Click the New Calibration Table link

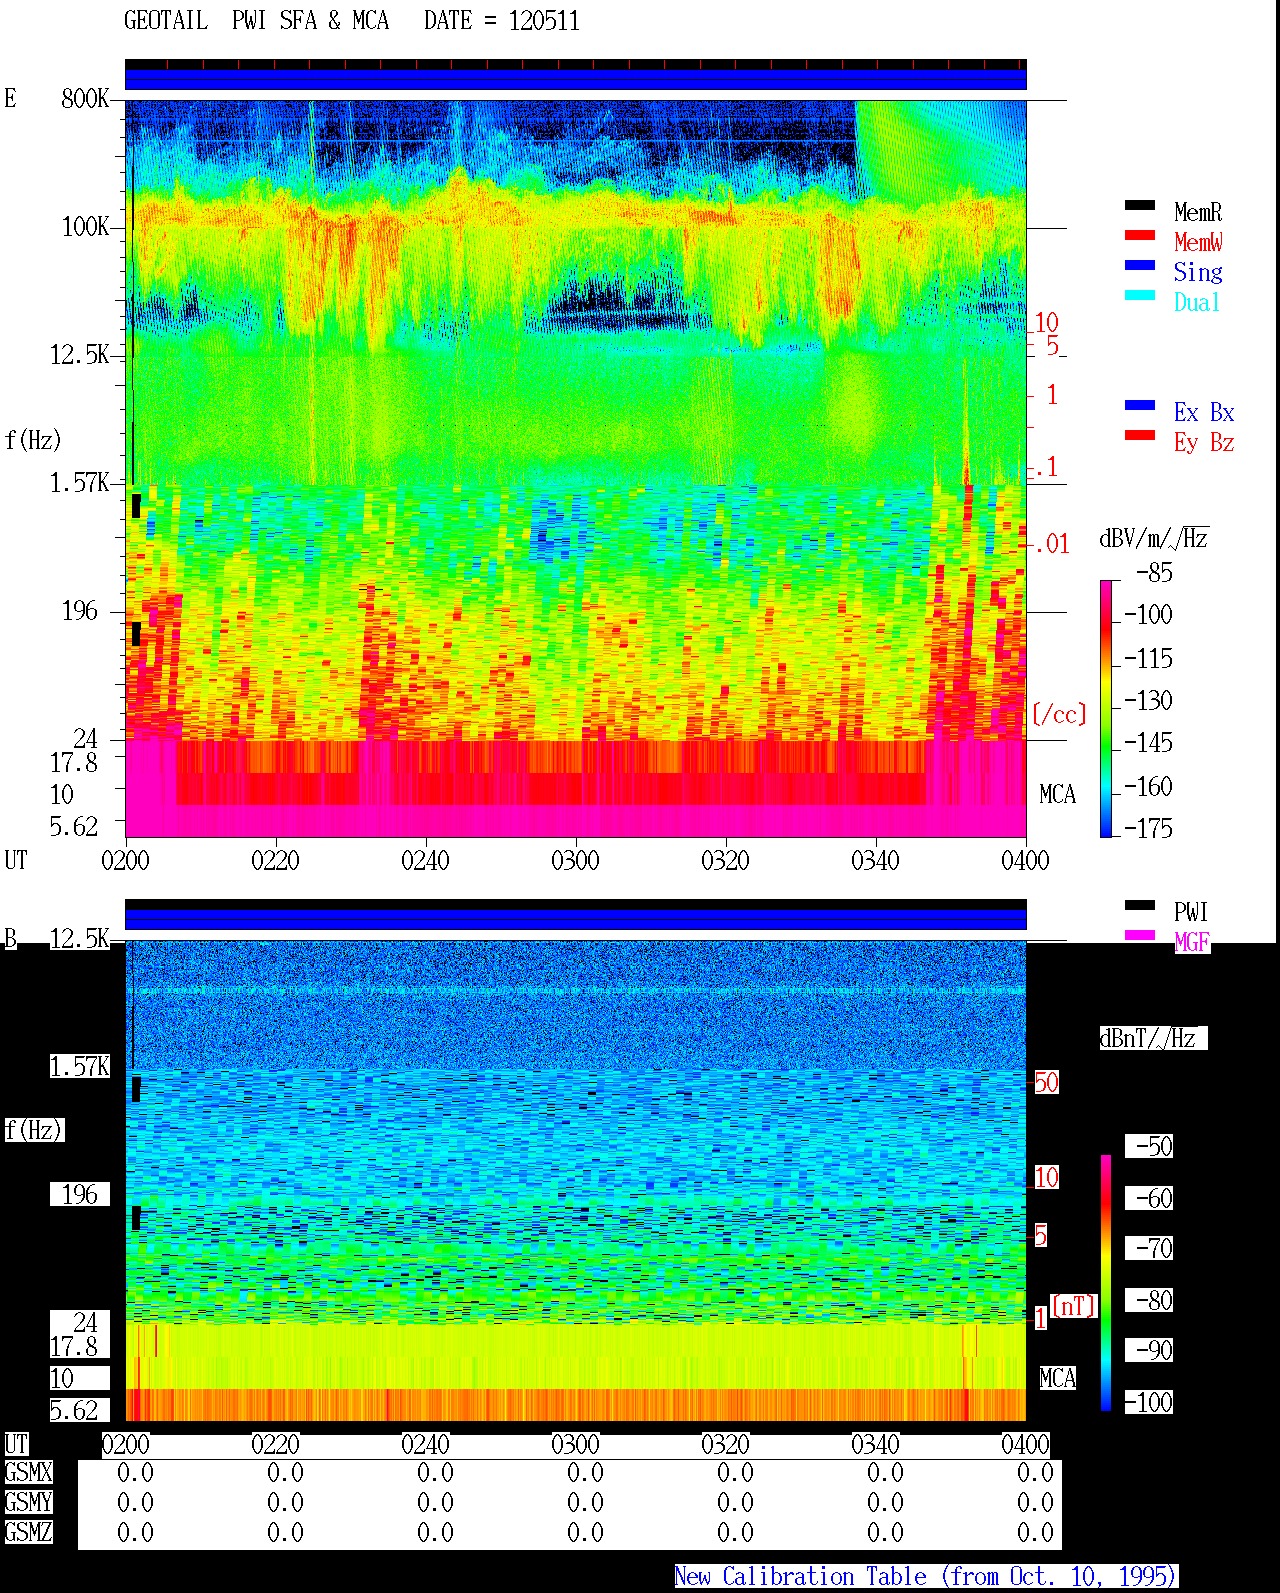click(926, 1576)
